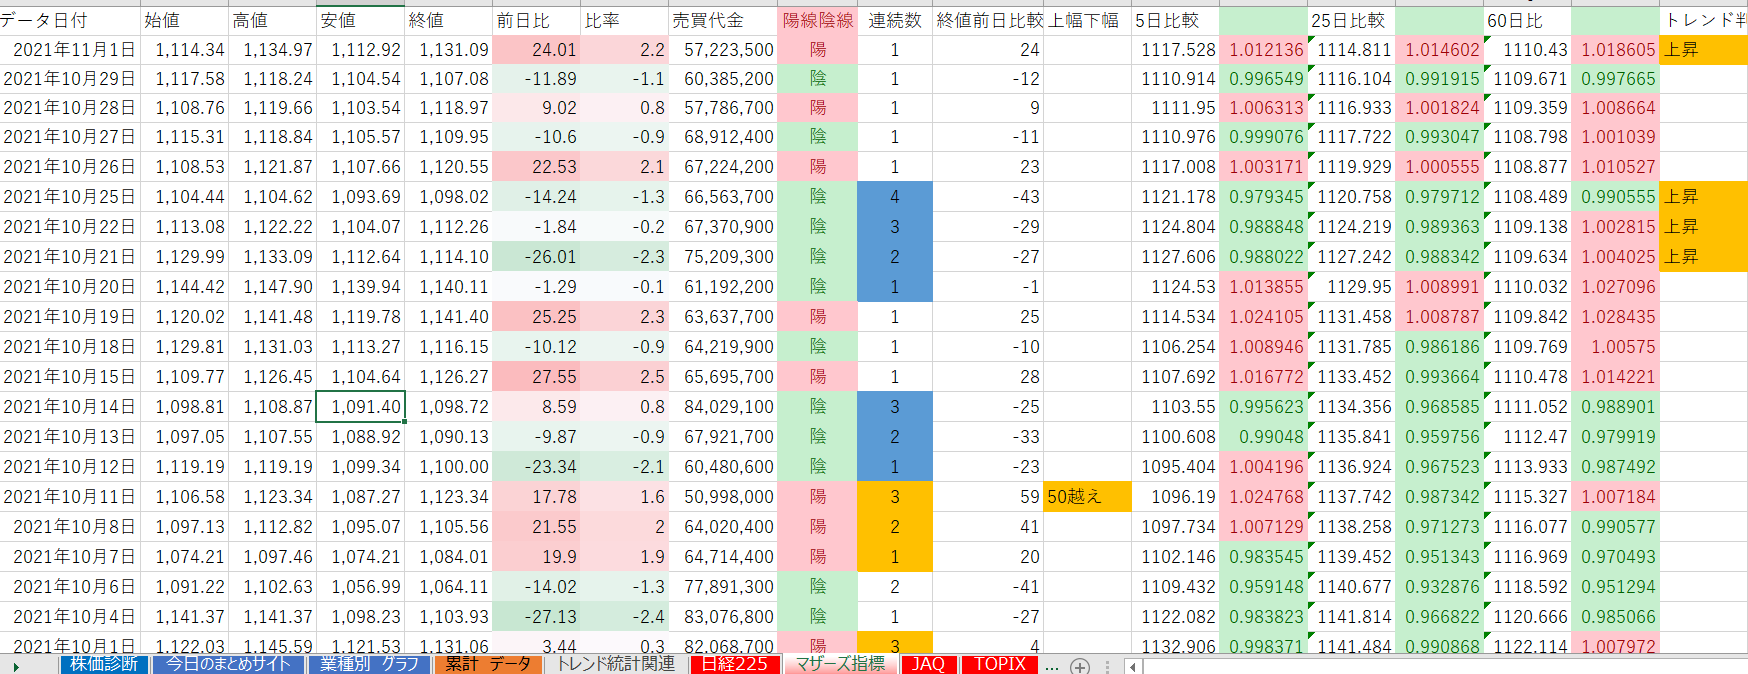
Task: Click the 25日比較 ratio 0.932876
Action: 1439,587
